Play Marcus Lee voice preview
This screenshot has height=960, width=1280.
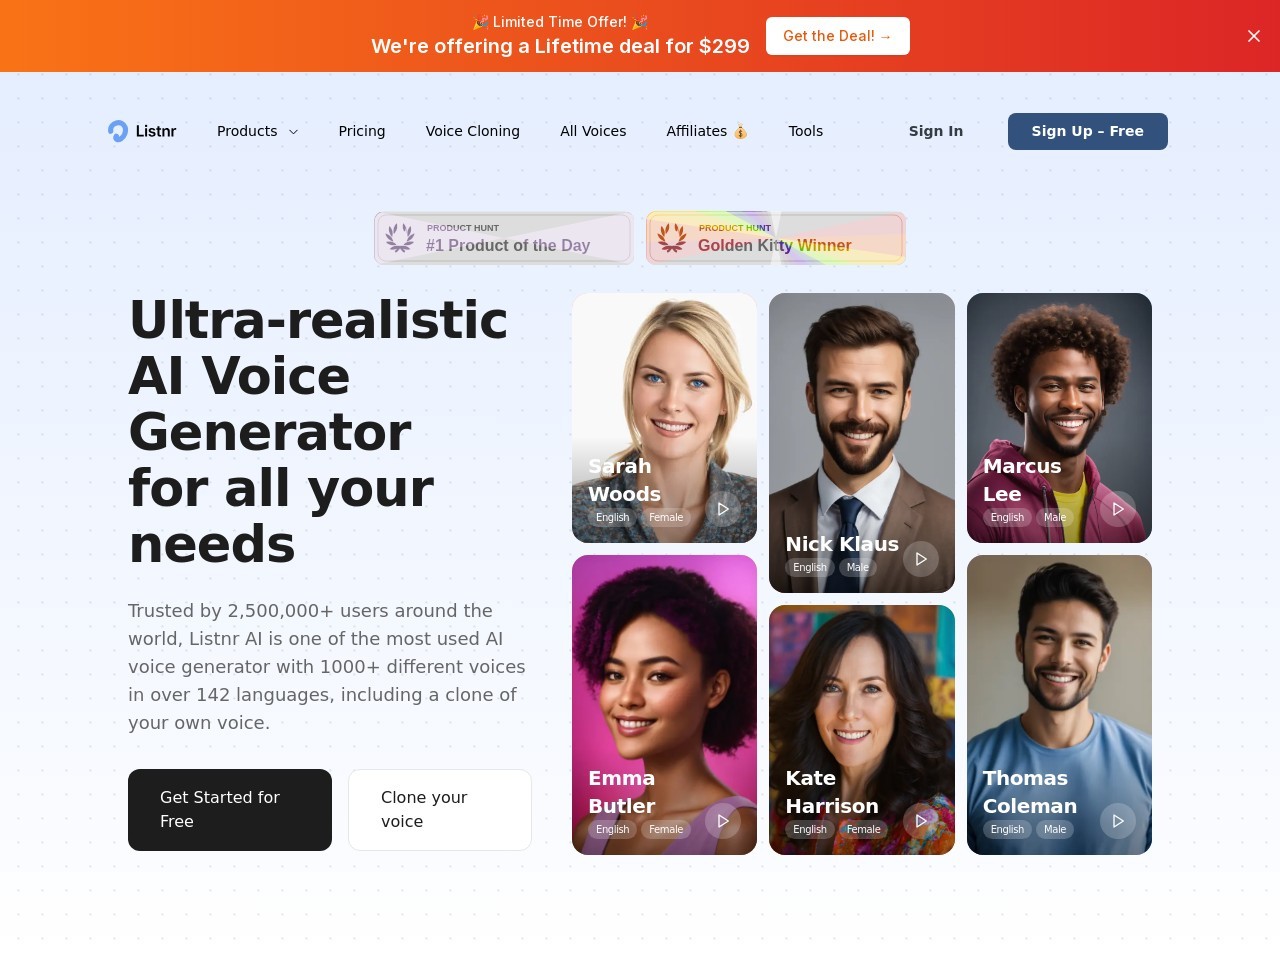pos(1118,509)
